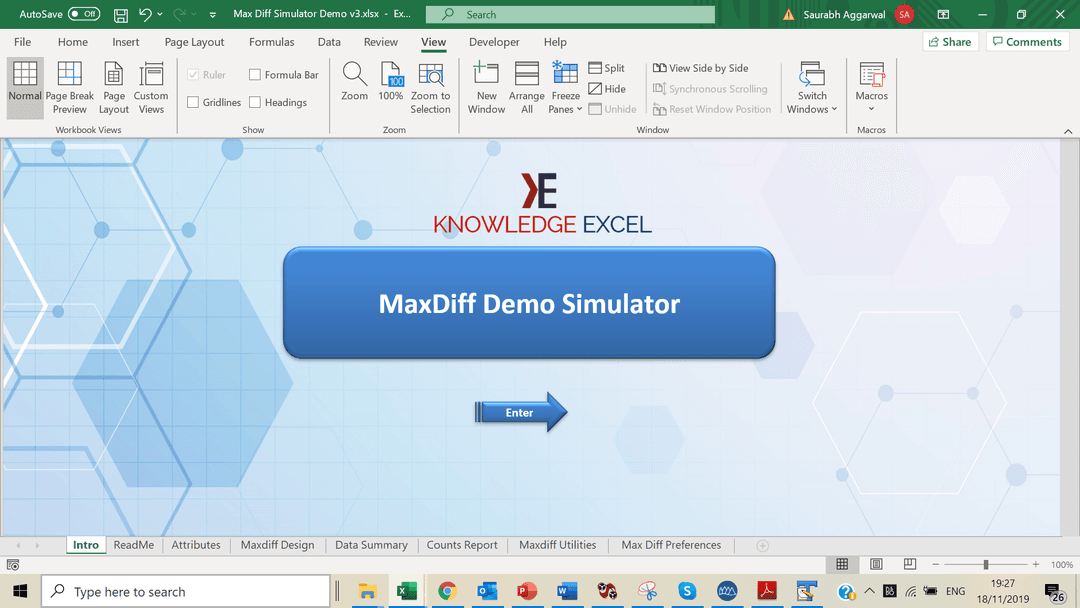Open Excel from the Windows taskbar
1080x608 pixels.
coord(406,591)
